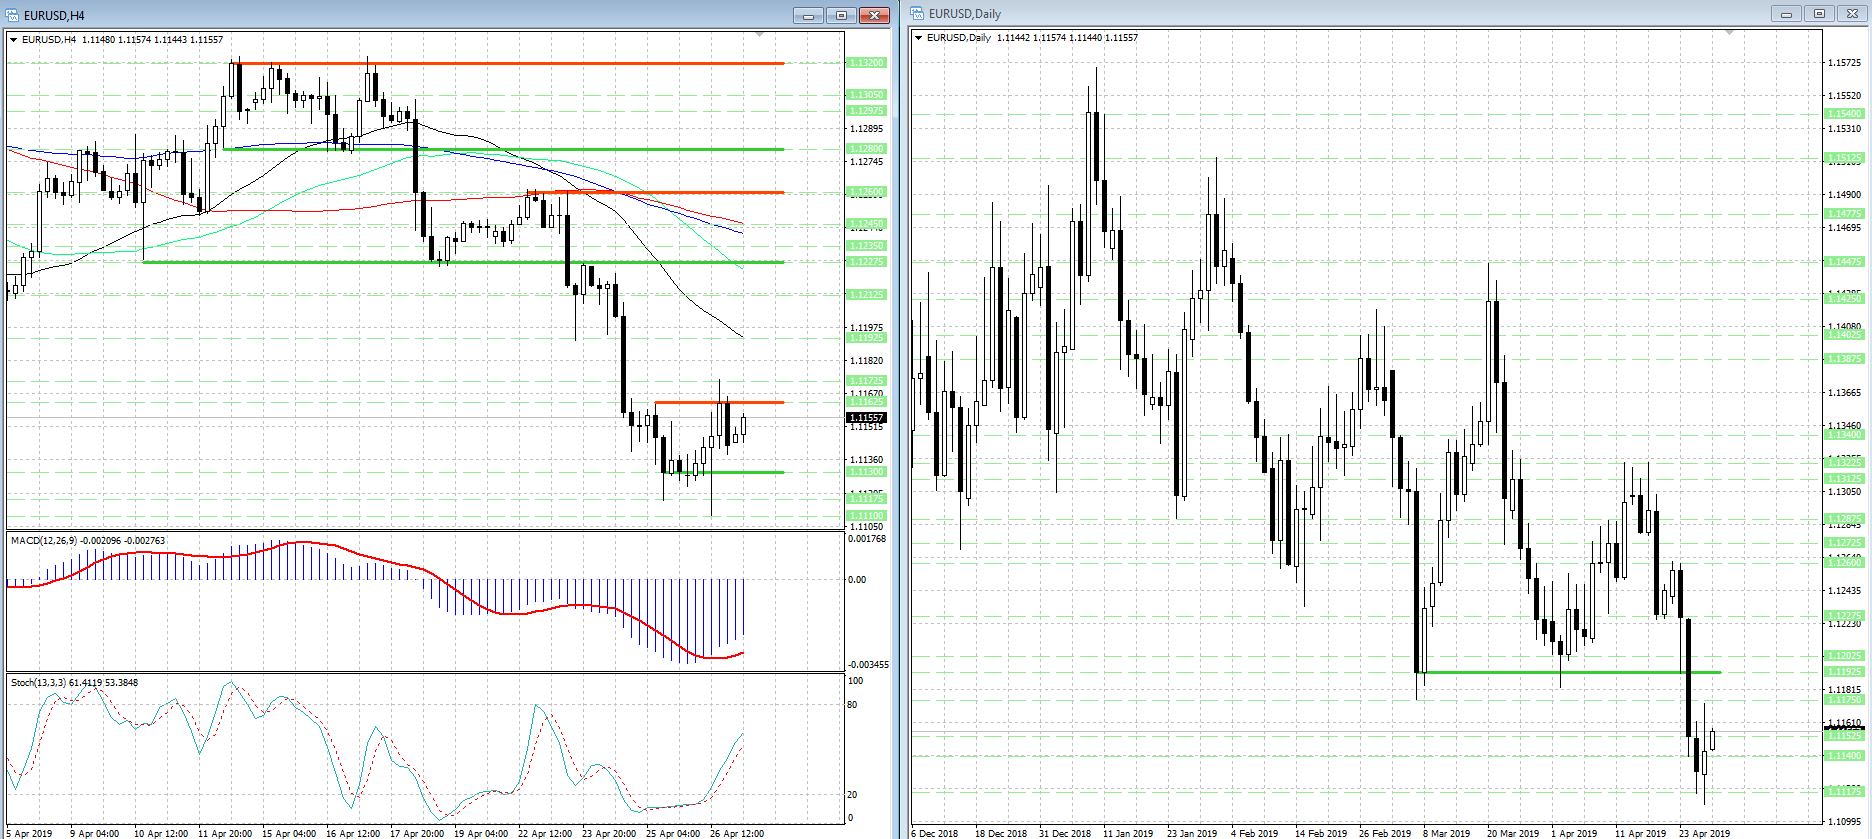Maximize the EURUSD,Daily chart window
This screenshot has width=1872, height=839.
1818,14
